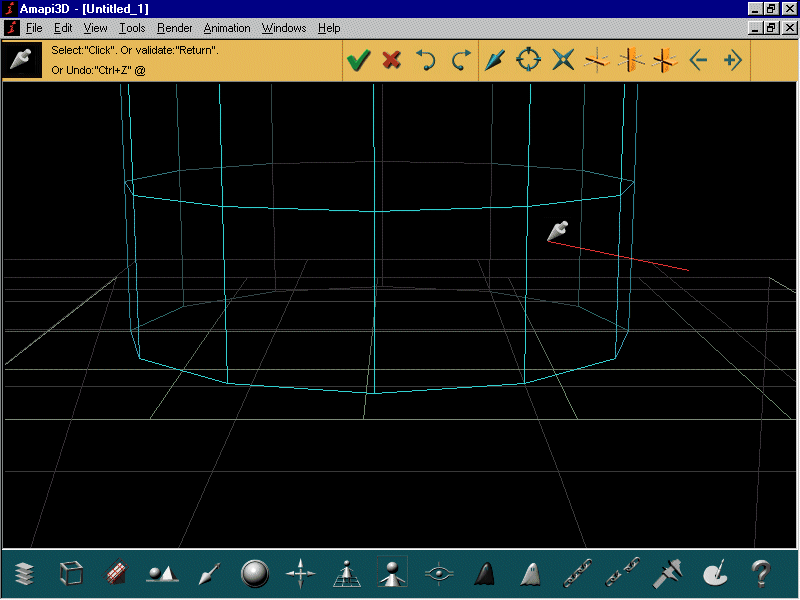Click the redo curved arrow icon
The width and height of the screenshot is (800, 600).
click(460, 61)
